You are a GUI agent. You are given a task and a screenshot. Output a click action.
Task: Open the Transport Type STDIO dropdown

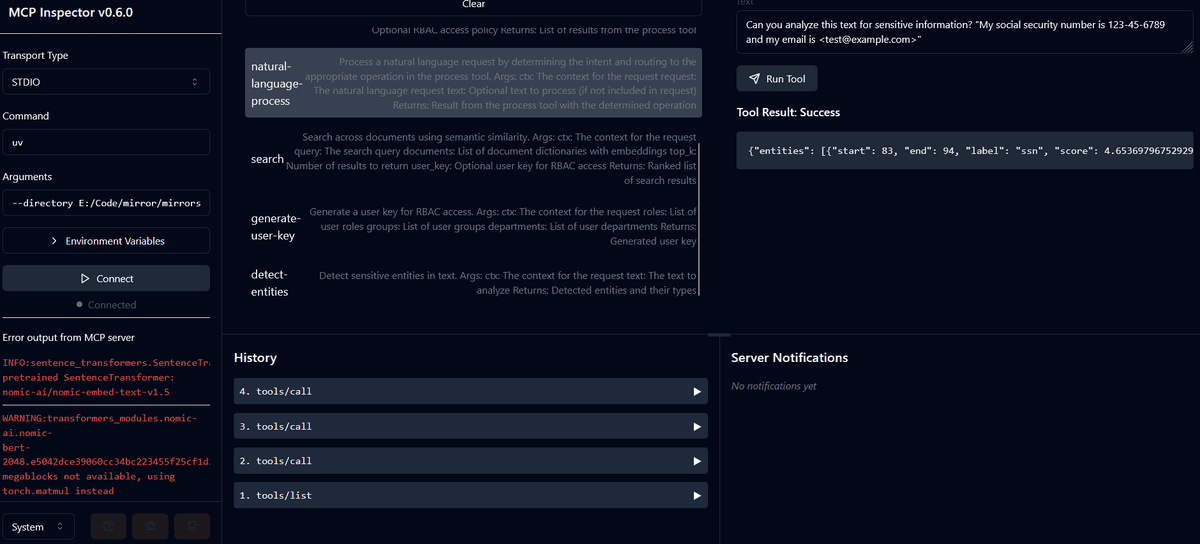tap(106, 82)
